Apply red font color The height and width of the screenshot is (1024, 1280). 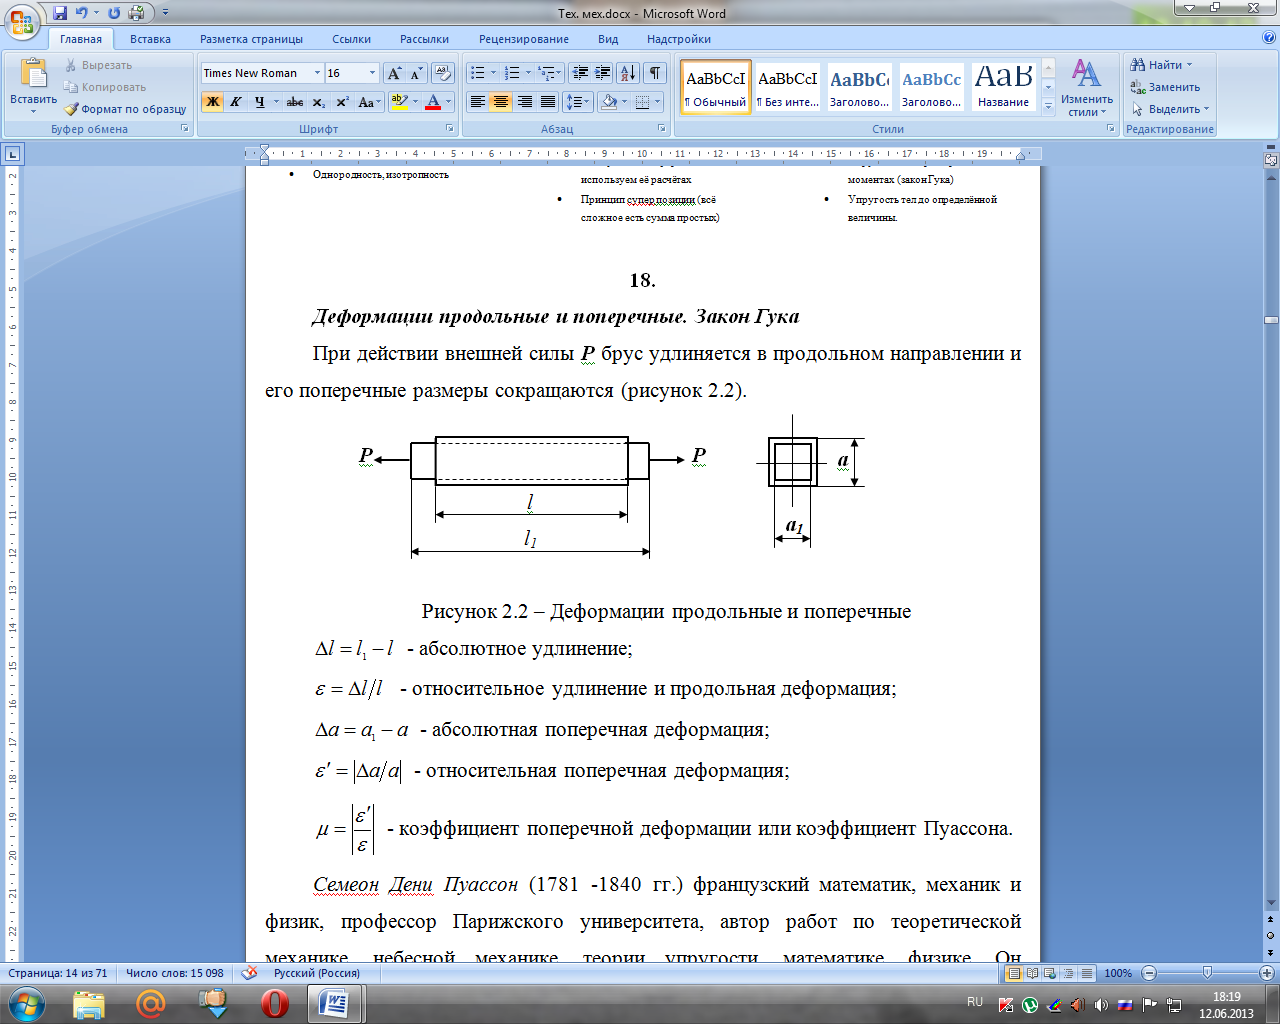(433, 102)
